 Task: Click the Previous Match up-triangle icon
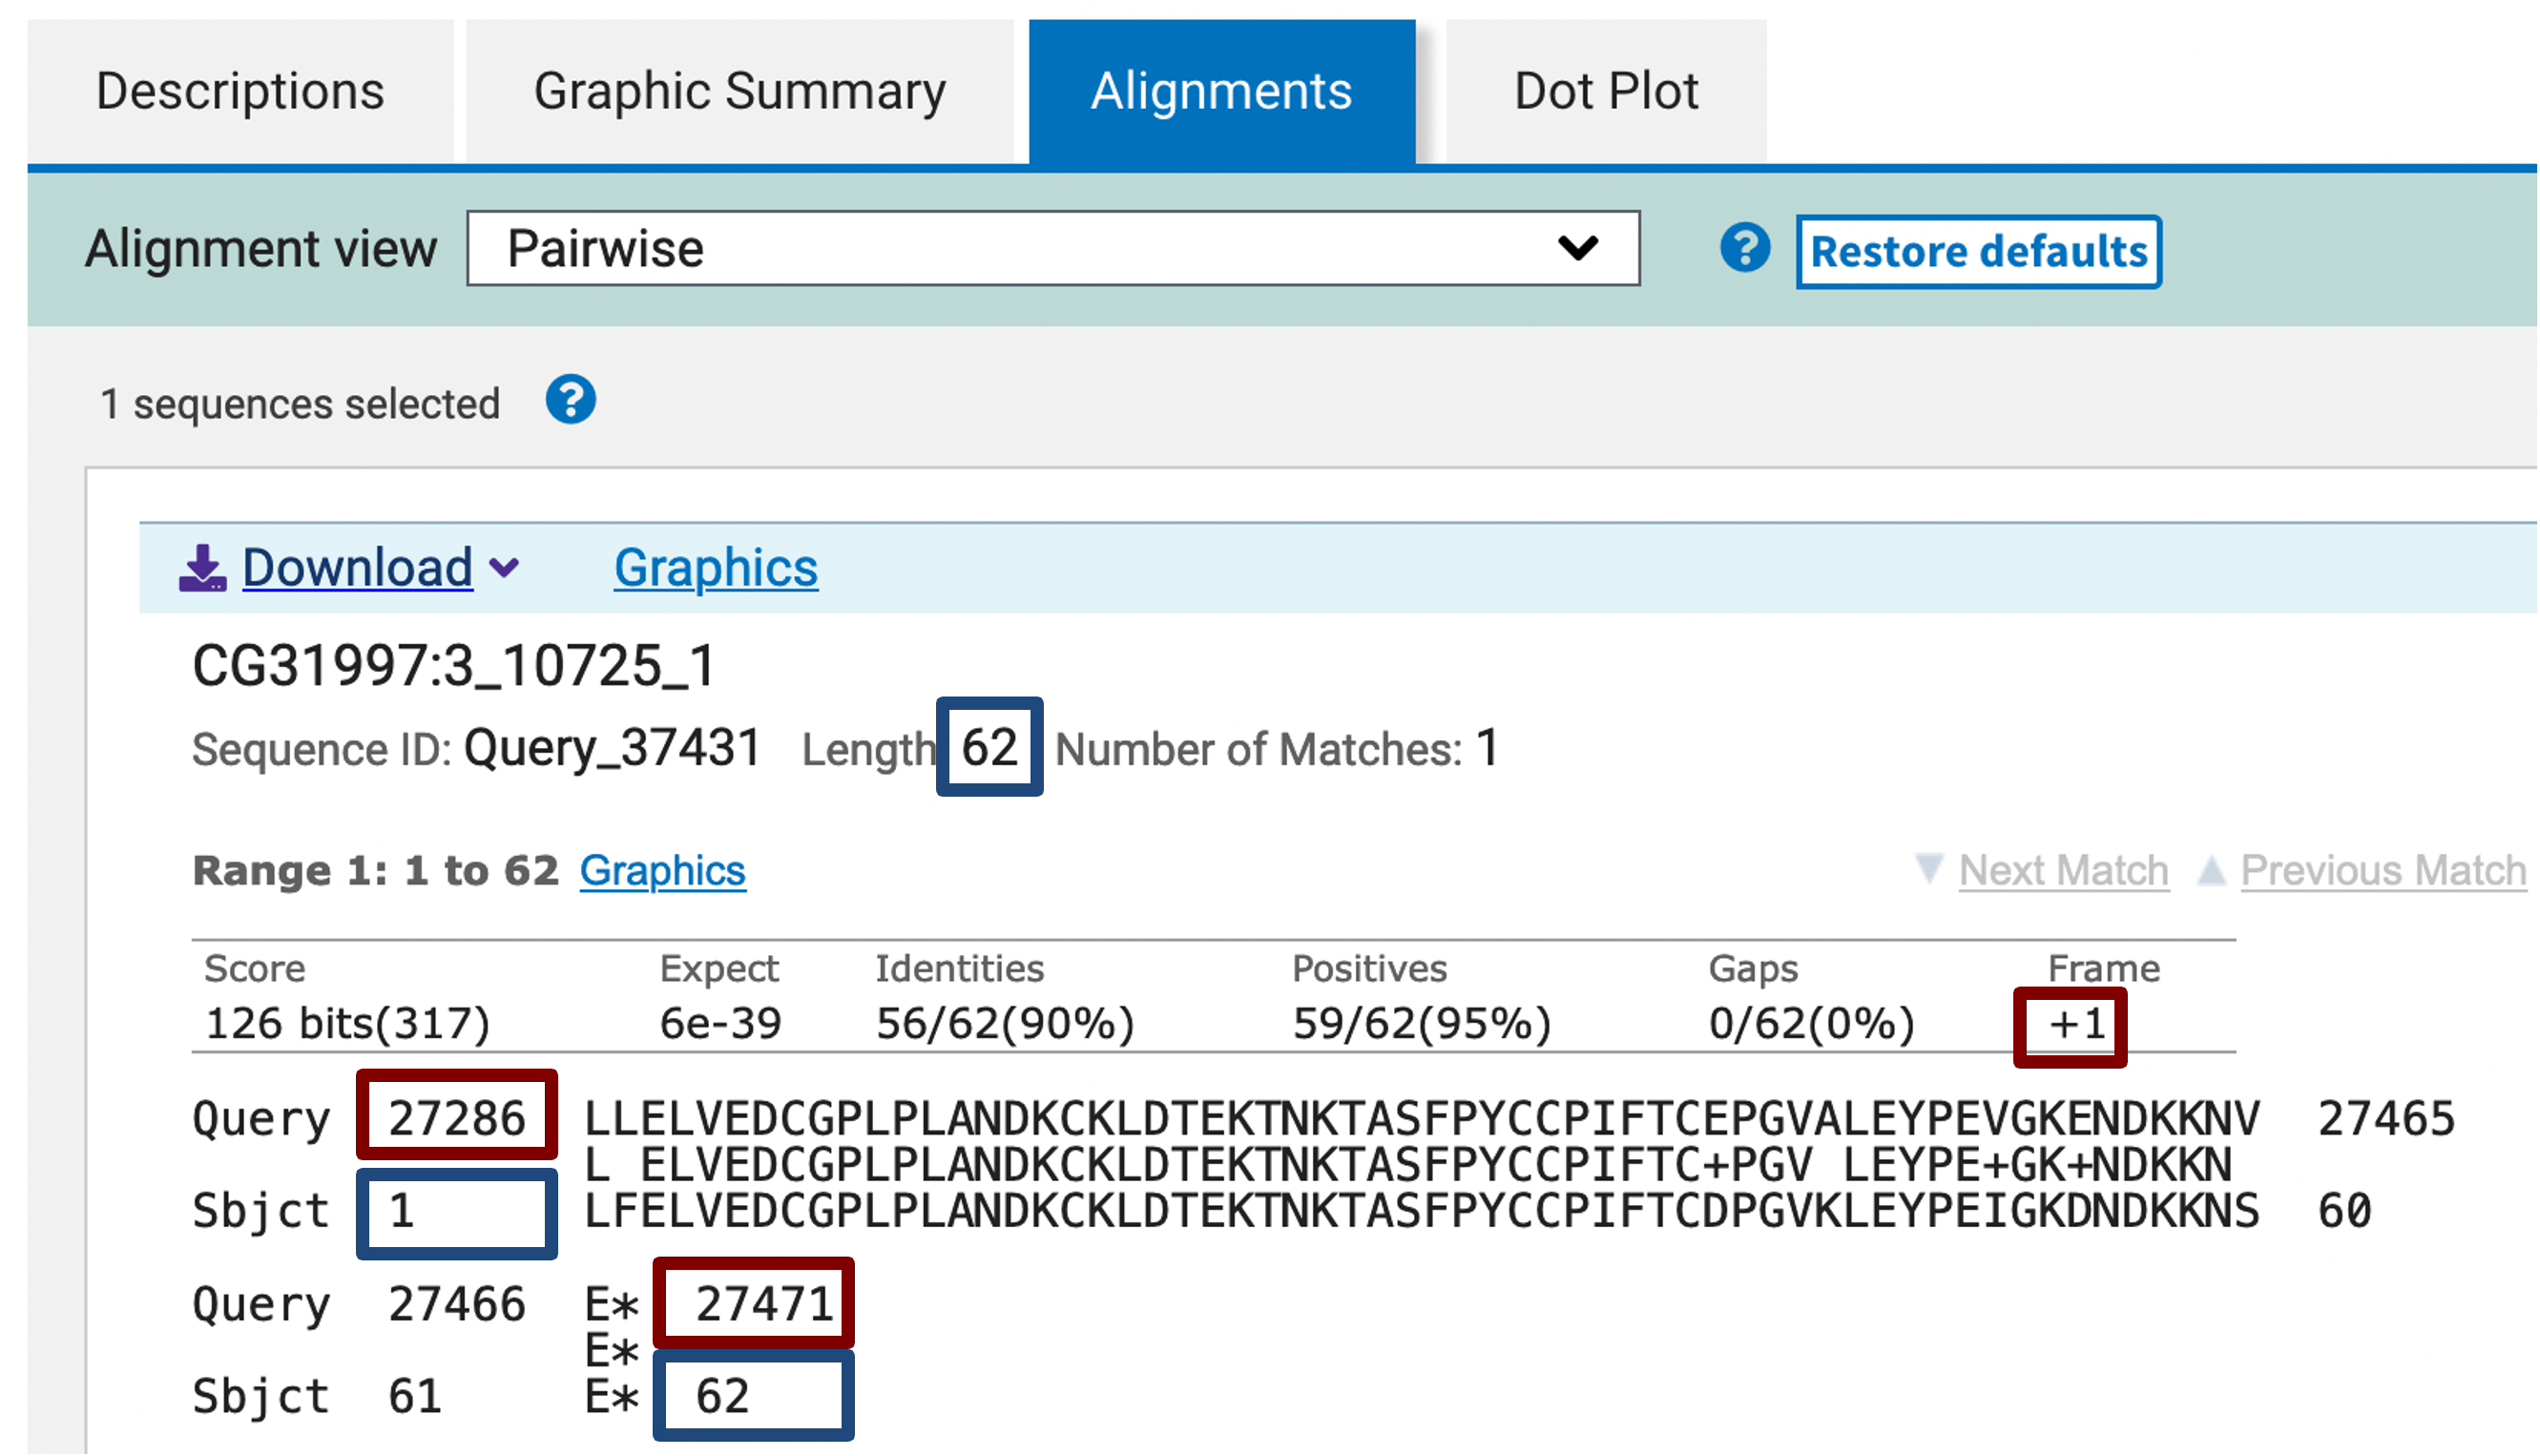point(2211,870)
